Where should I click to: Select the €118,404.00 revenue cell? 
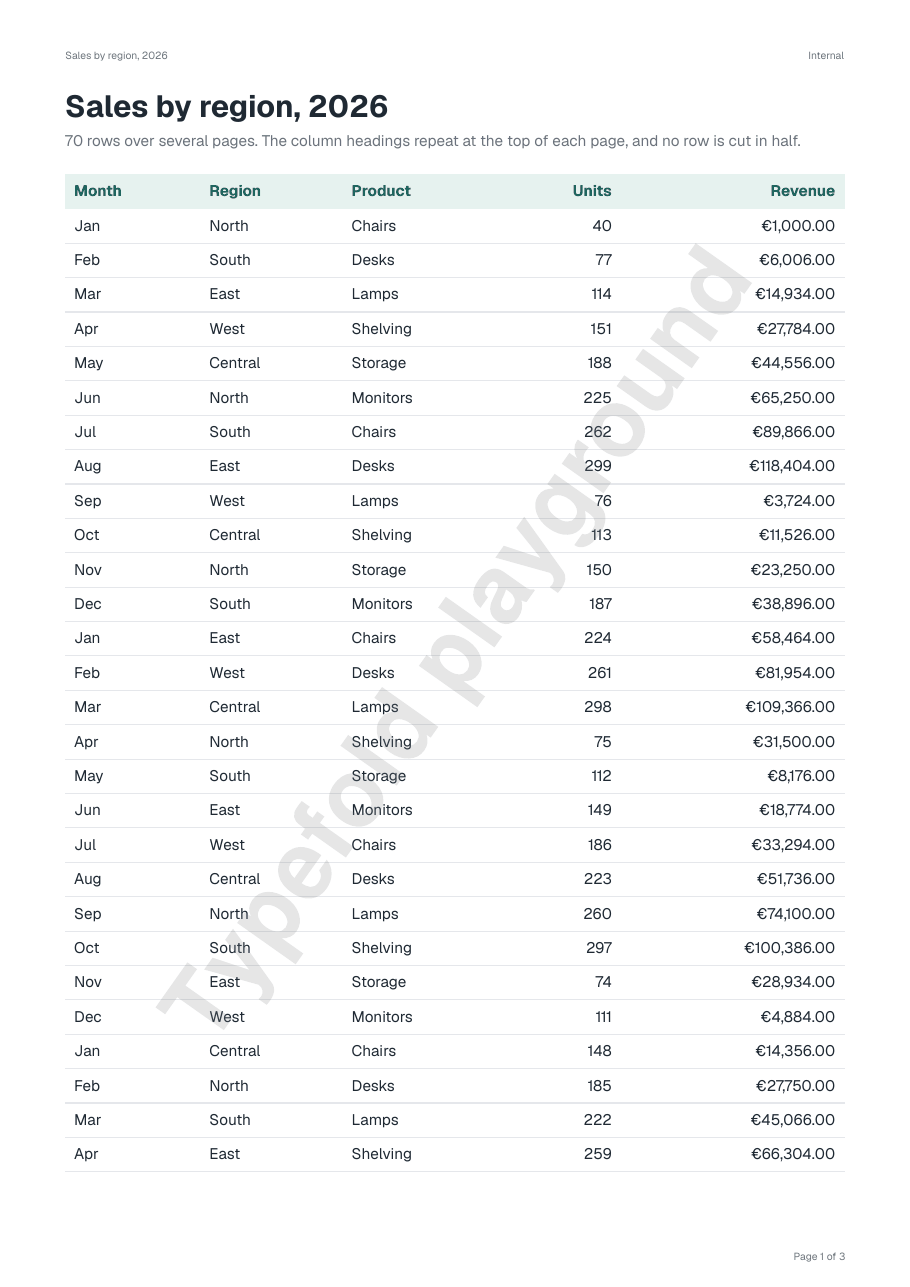click(x=792, y=466)
